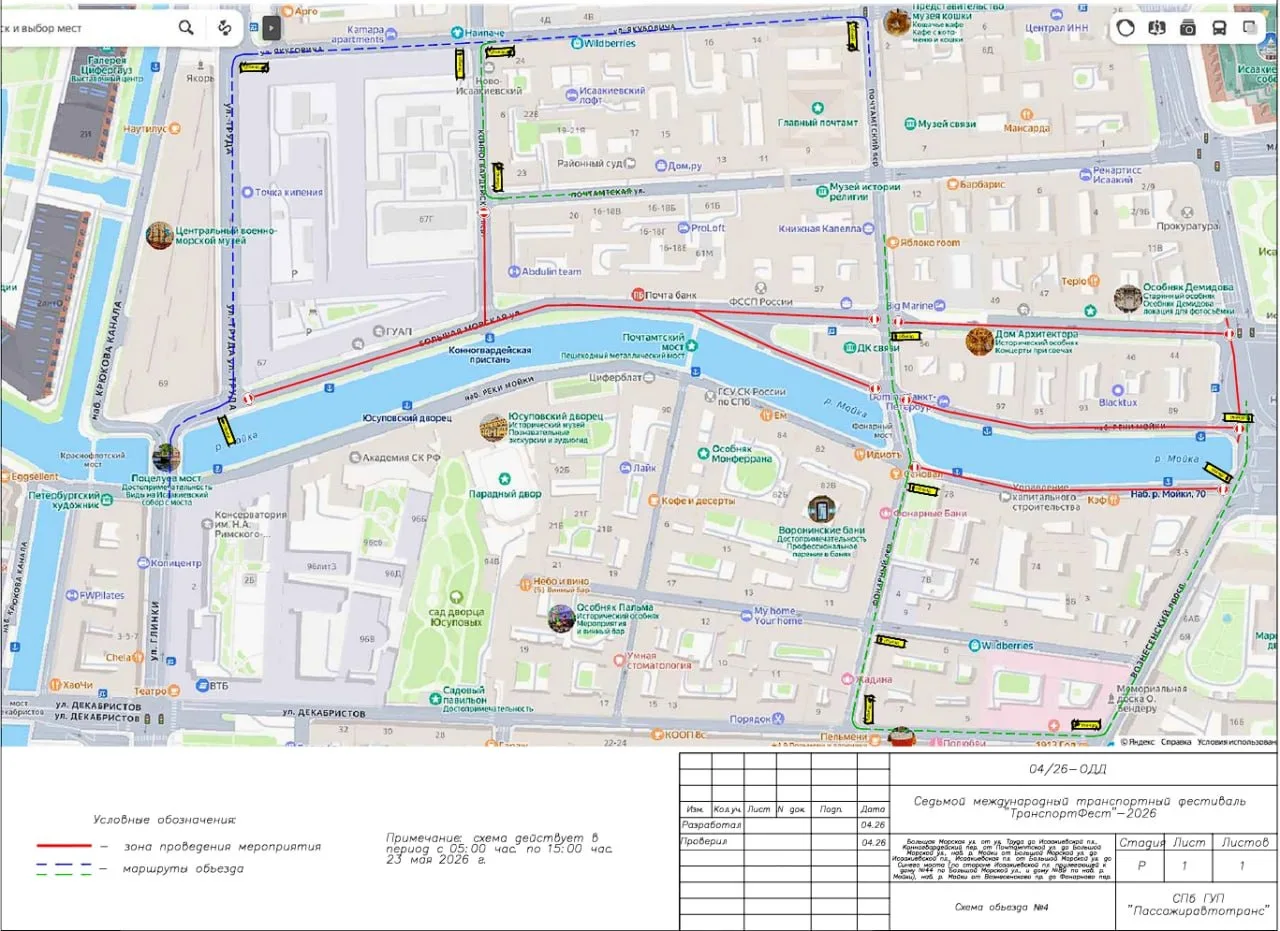Click the "Проверил" table cell
Image resolution: width=1280 pixels, height=931 pixels.
point(711,843)
